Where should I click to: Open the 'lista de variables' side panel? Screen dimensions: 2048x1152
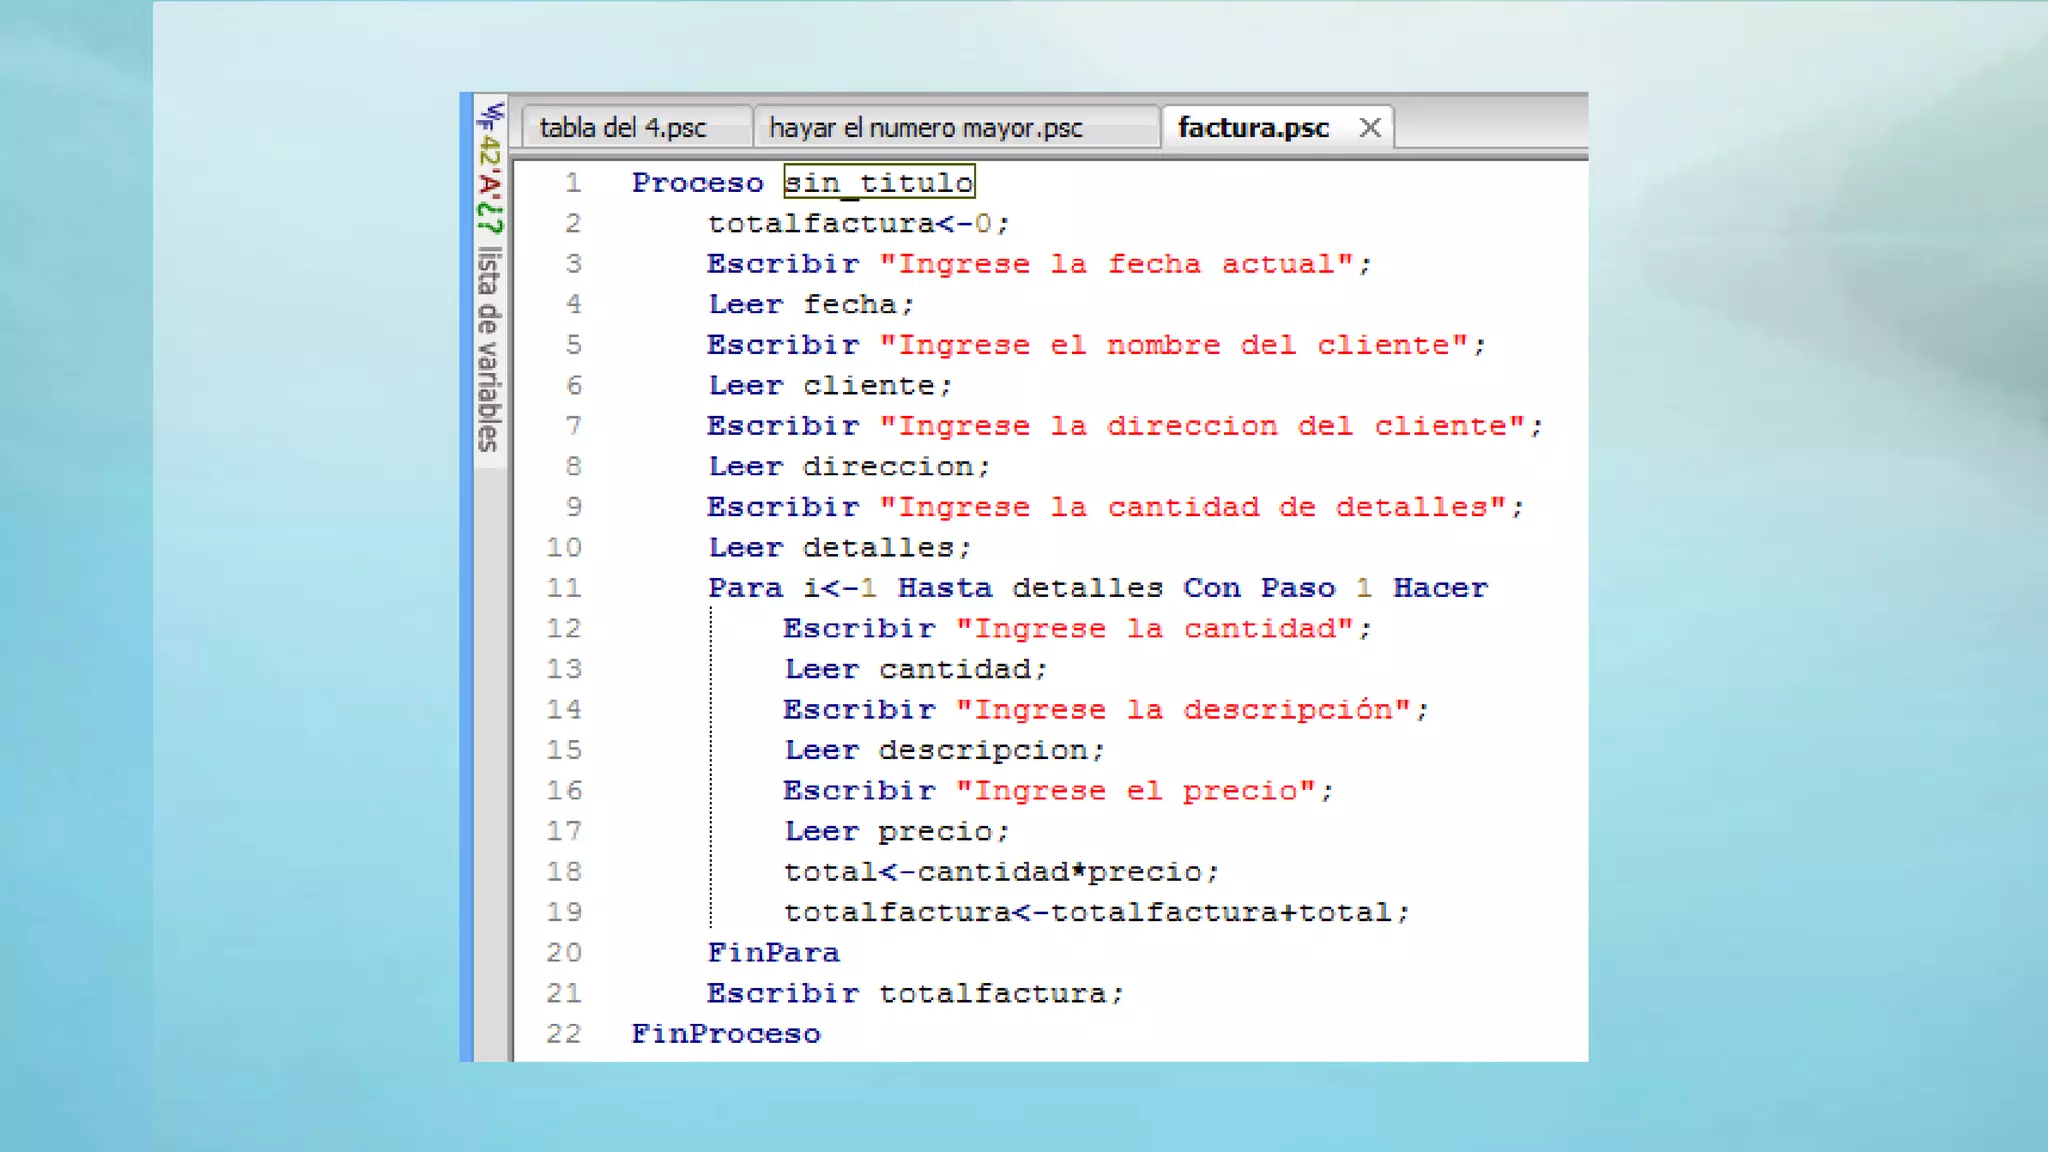click(x=488, y=350)
